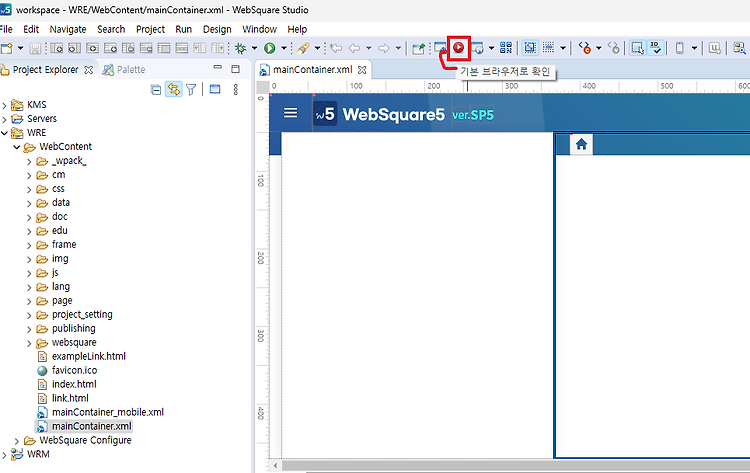750x473 pixels.
Task: Open the Run configurations dropdown arrow
Action: pos(283,48)
